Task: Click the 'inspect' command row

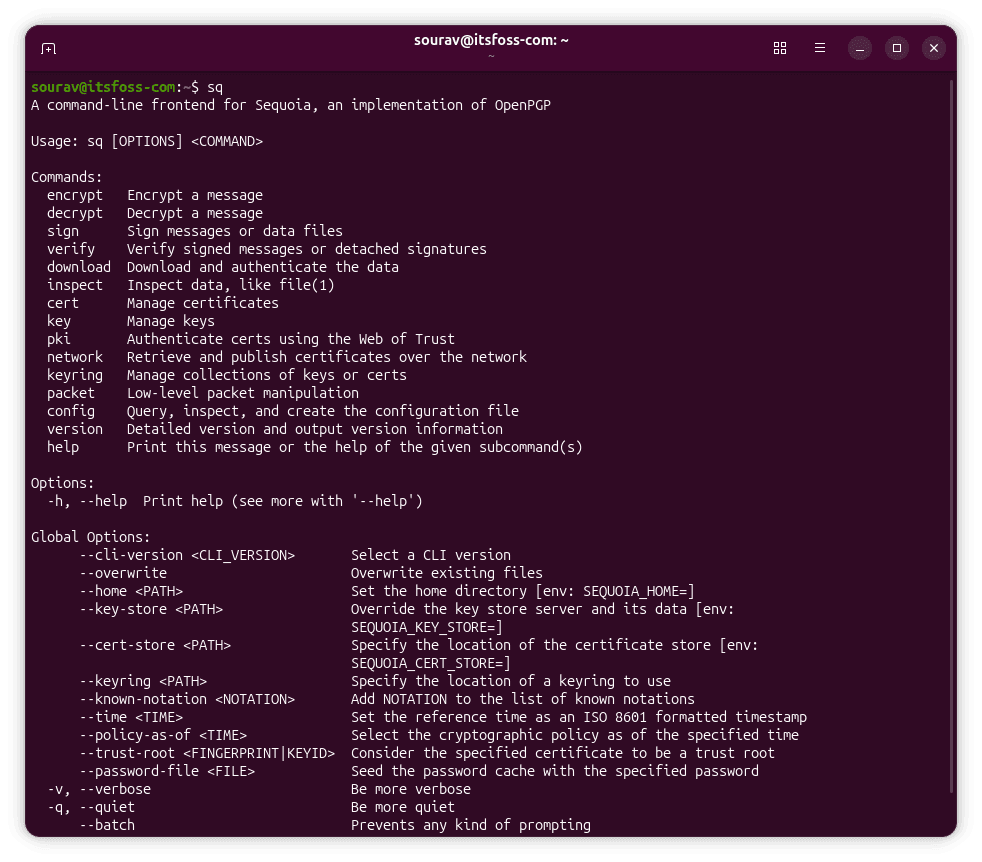Action: [191, 286]
